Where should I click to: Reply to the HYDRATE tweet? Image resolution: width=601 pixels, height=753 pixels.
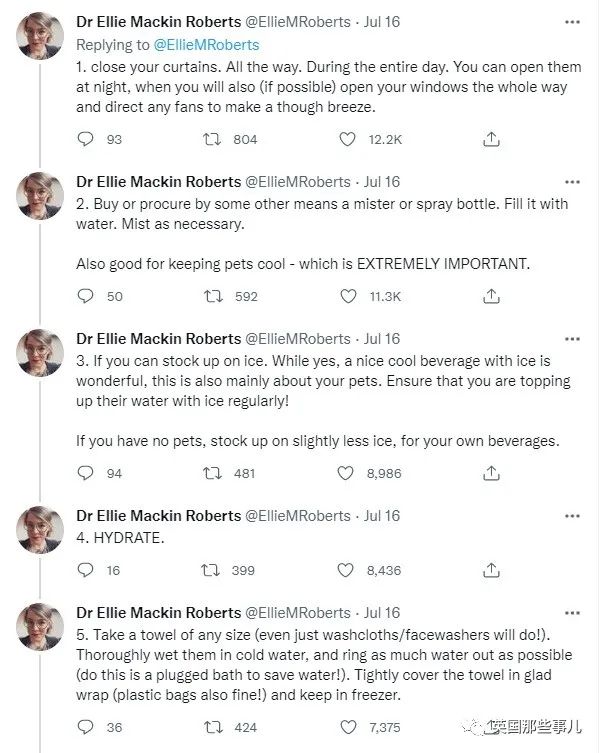(86, 570)
